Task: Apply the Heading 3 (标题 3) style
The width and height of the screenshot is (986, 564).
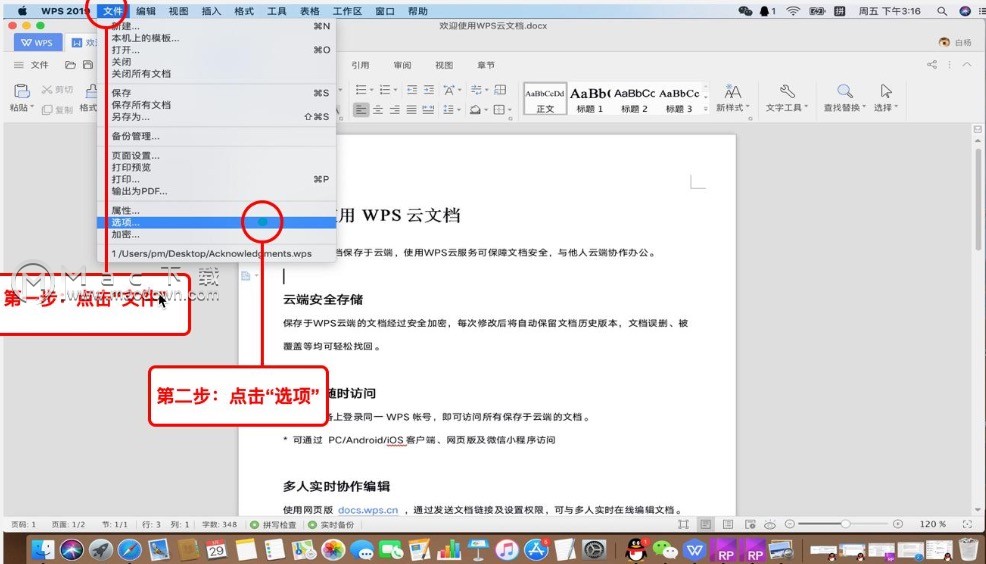Action: (679, 99)
